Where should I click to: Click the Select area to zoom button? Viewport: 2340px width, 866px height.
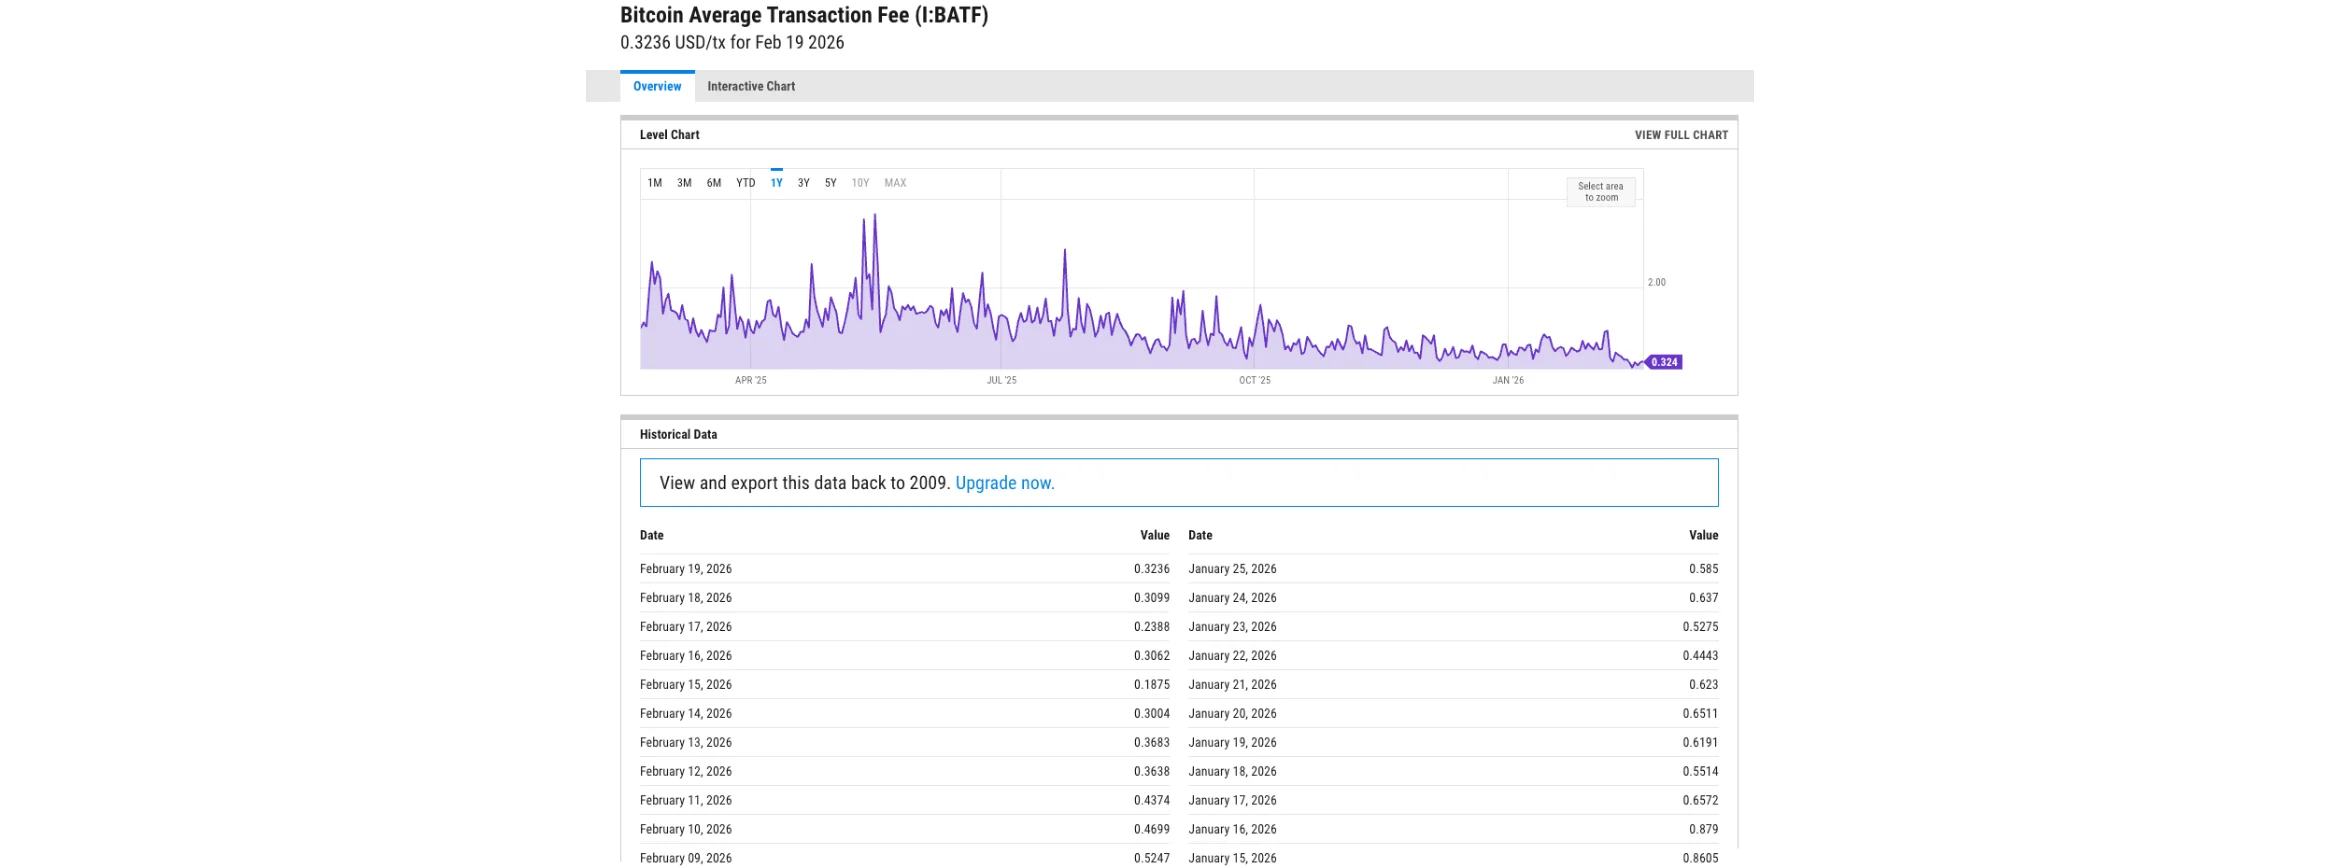pos(1600,192)
